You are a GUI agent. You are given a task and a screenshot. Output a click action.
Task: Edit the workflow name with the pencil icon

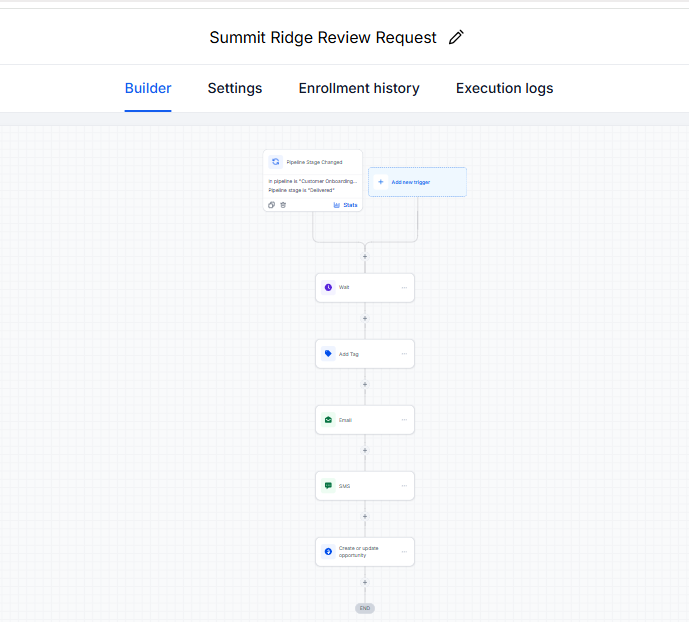(456, 37)
